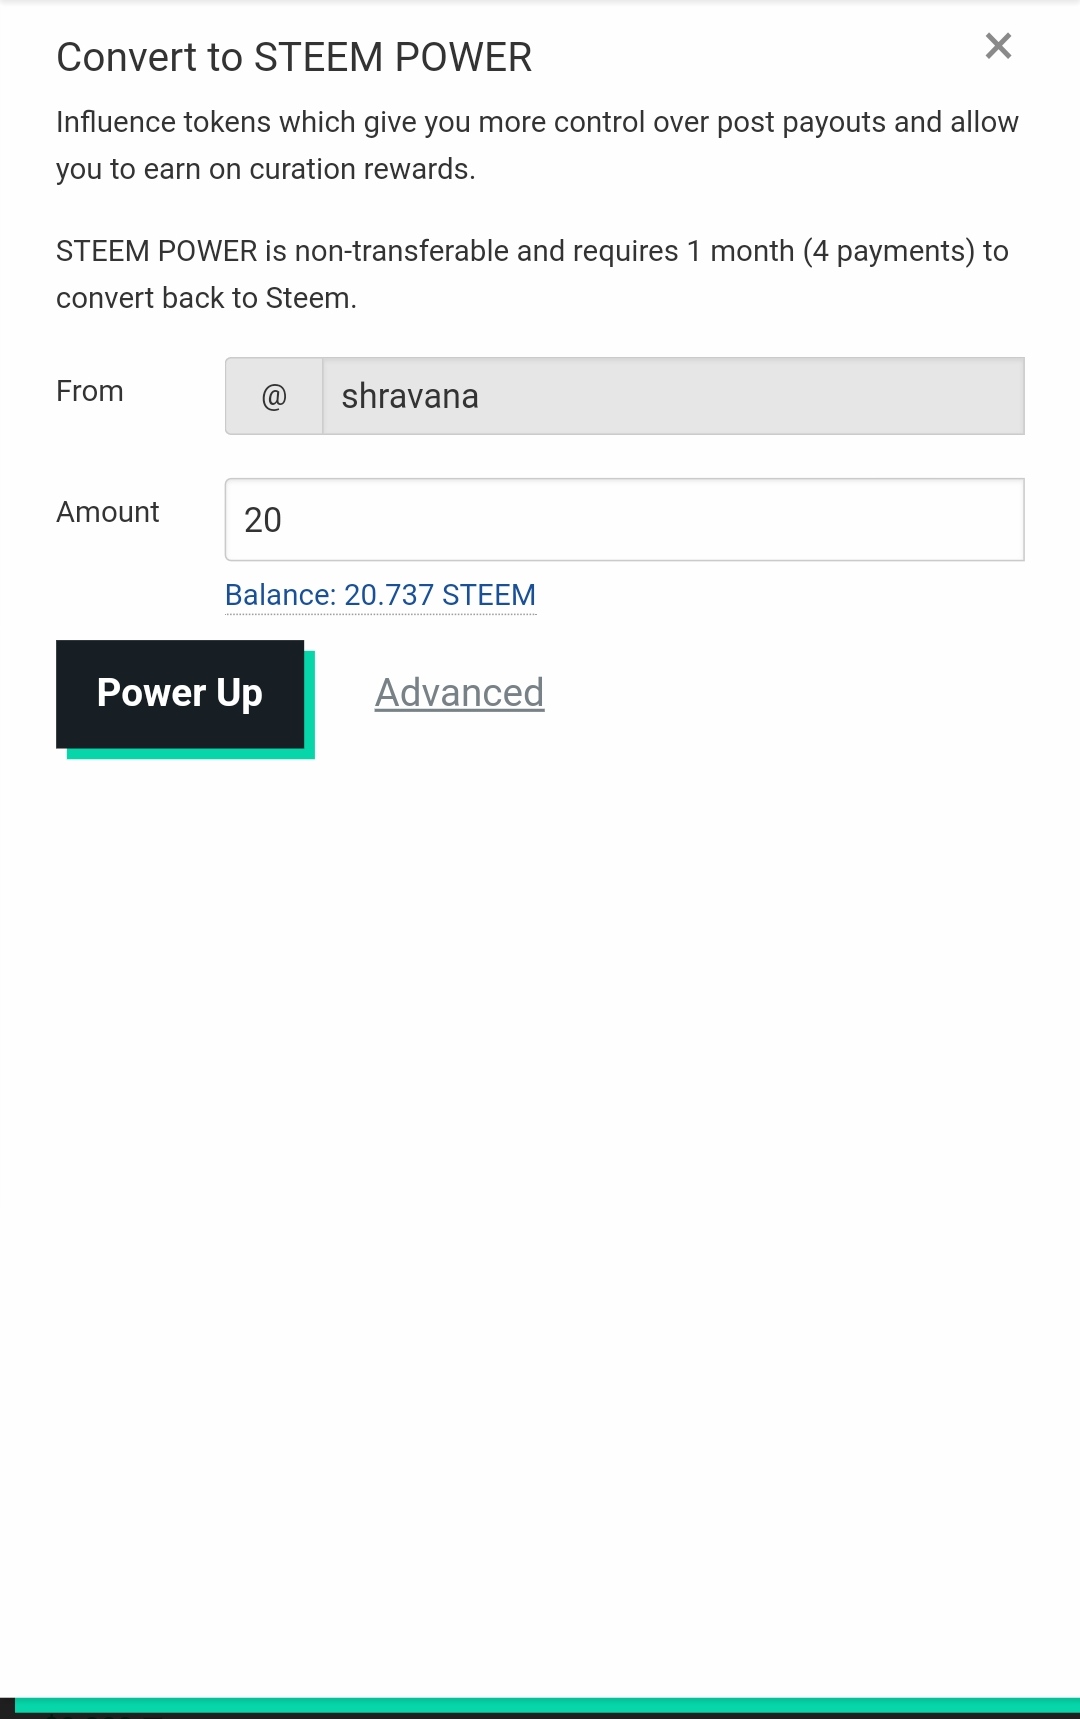The width and height of the screenshot is (1080, 1719).
Task: Click the @ prefix in From field
Action: (274, 397)
